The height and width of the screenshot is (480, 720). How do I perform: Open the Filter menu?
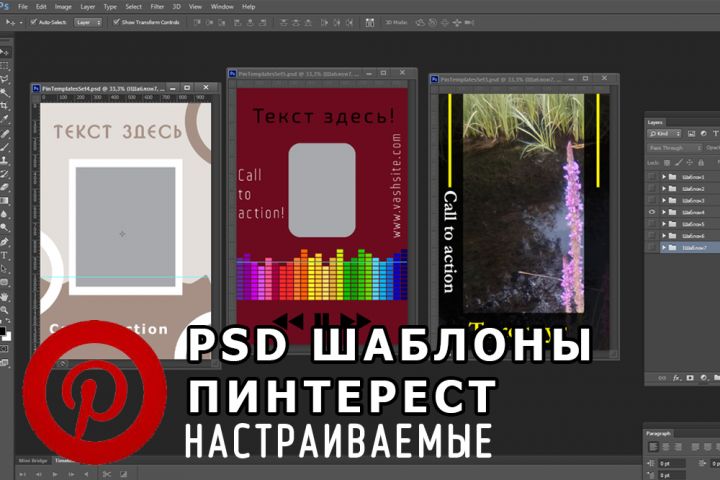click(x=157, y=7)
